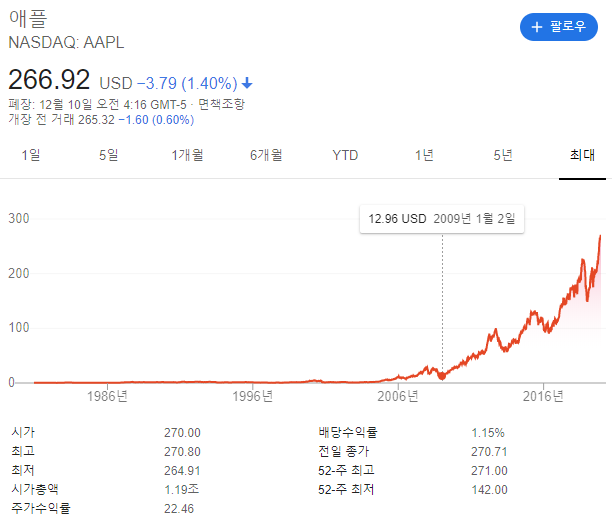The image size is (612, 524).
Task: Show the 1년 chart range
Action: pyautogui.click(x=424, y=155)
